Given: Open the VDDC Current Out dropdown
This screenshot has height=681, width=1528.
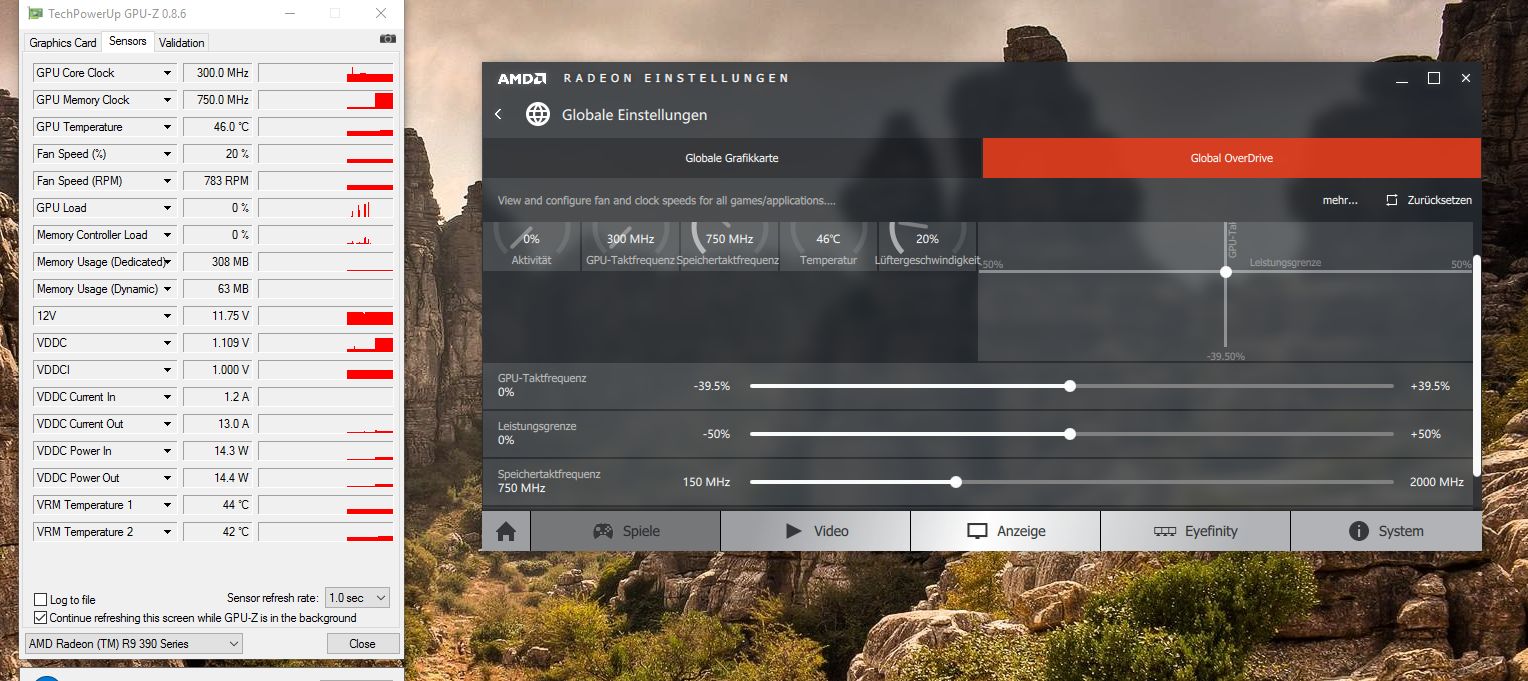Looking at the screenshot, I should point(168,424).
